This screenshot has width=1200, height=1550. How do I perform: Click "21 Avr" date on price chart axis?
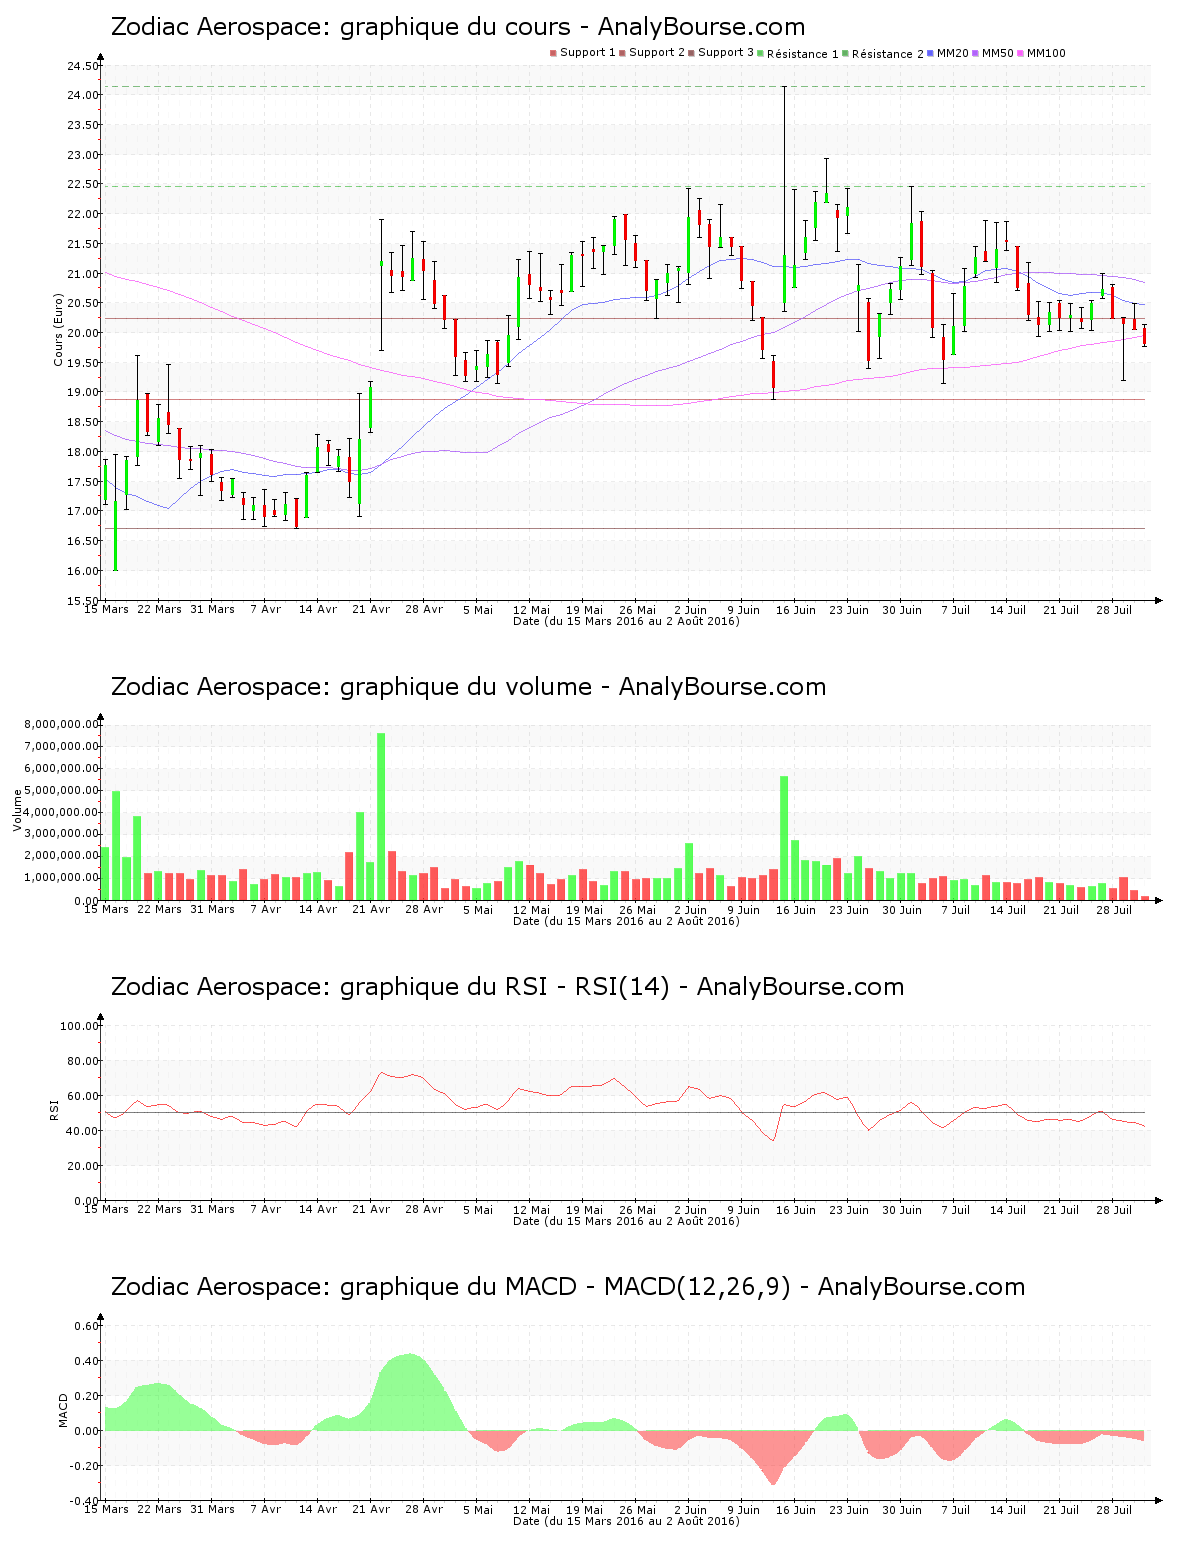click(x=372, y=609)
